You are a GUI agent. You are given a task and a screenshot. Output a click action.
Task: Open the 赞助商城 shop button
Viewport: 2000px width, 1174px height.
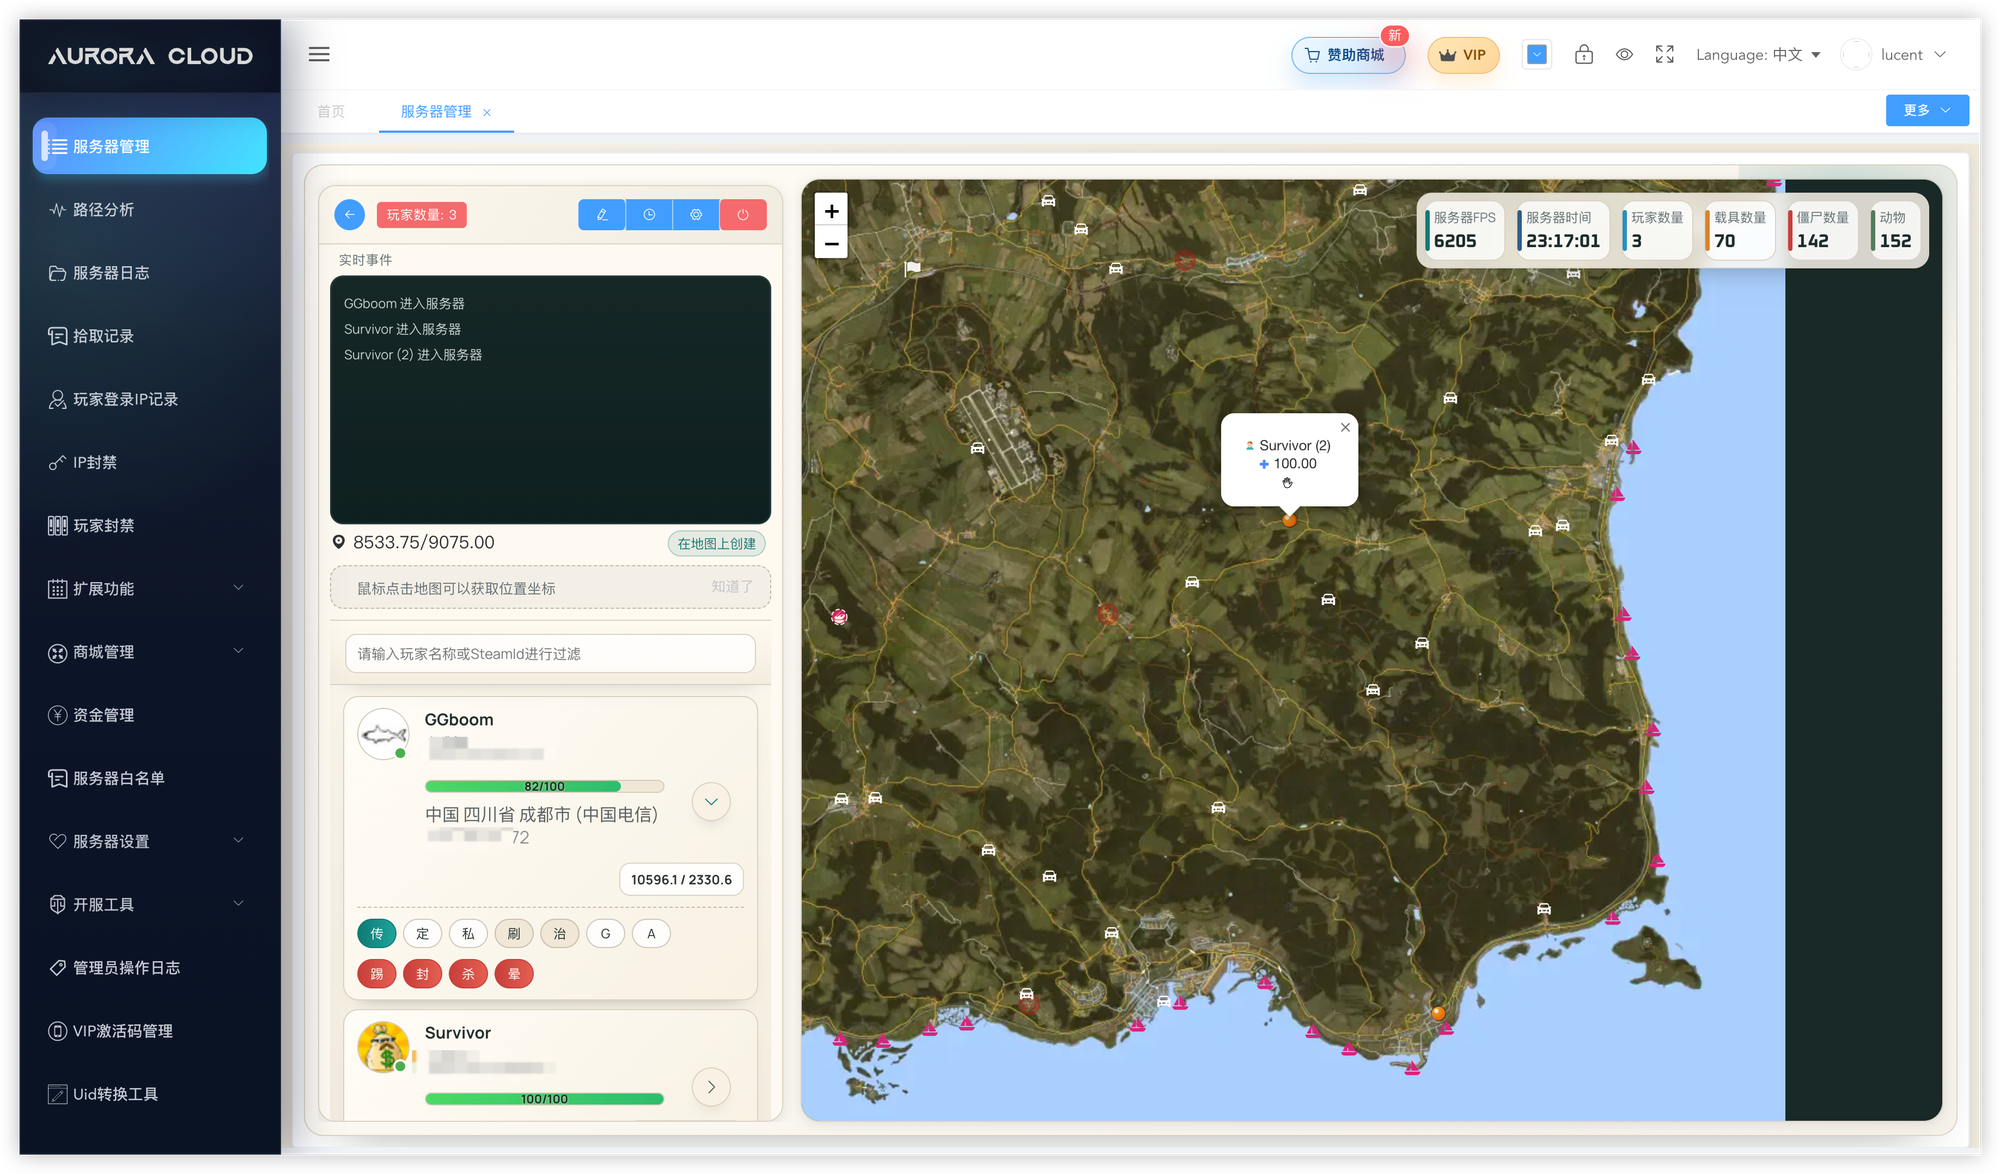click(1347, 55)
